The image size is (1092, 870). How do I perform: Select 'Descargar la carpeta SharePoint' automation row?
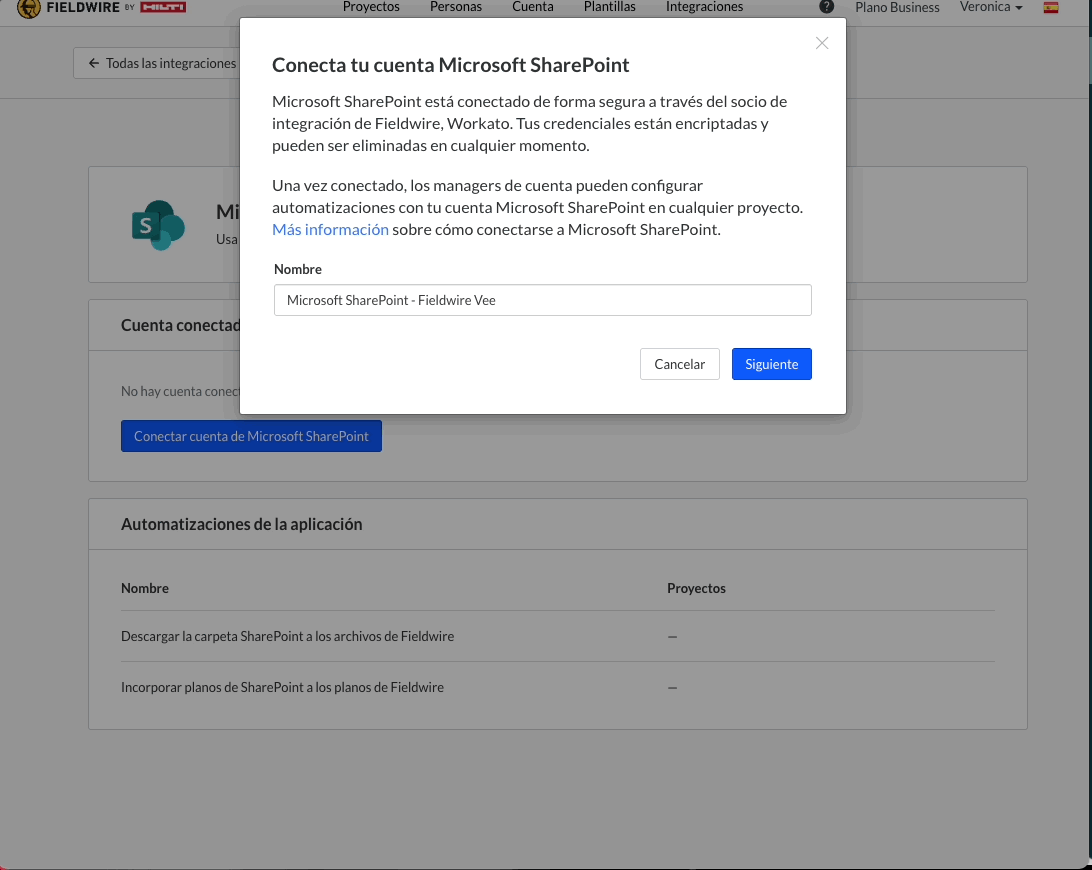tap(558, 636)
